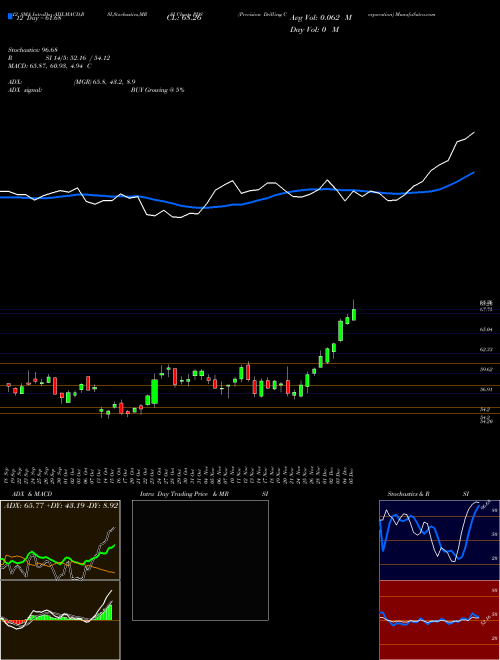Click the end of the blue SMA line
The width and height of the screenshot is (500, 660).
474,172
